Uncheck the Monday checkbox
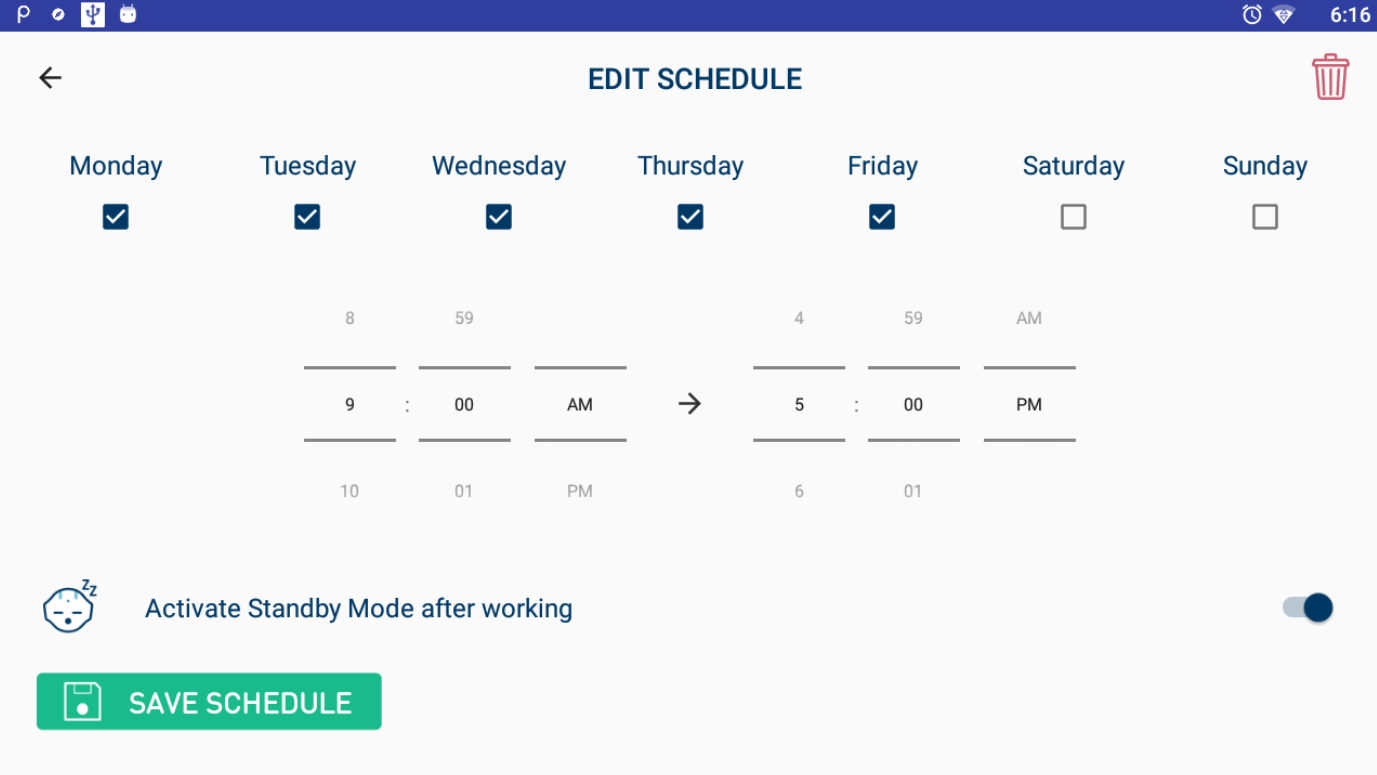The width and height of the screenshot is (1377, 775). click(x=116, y=217)
